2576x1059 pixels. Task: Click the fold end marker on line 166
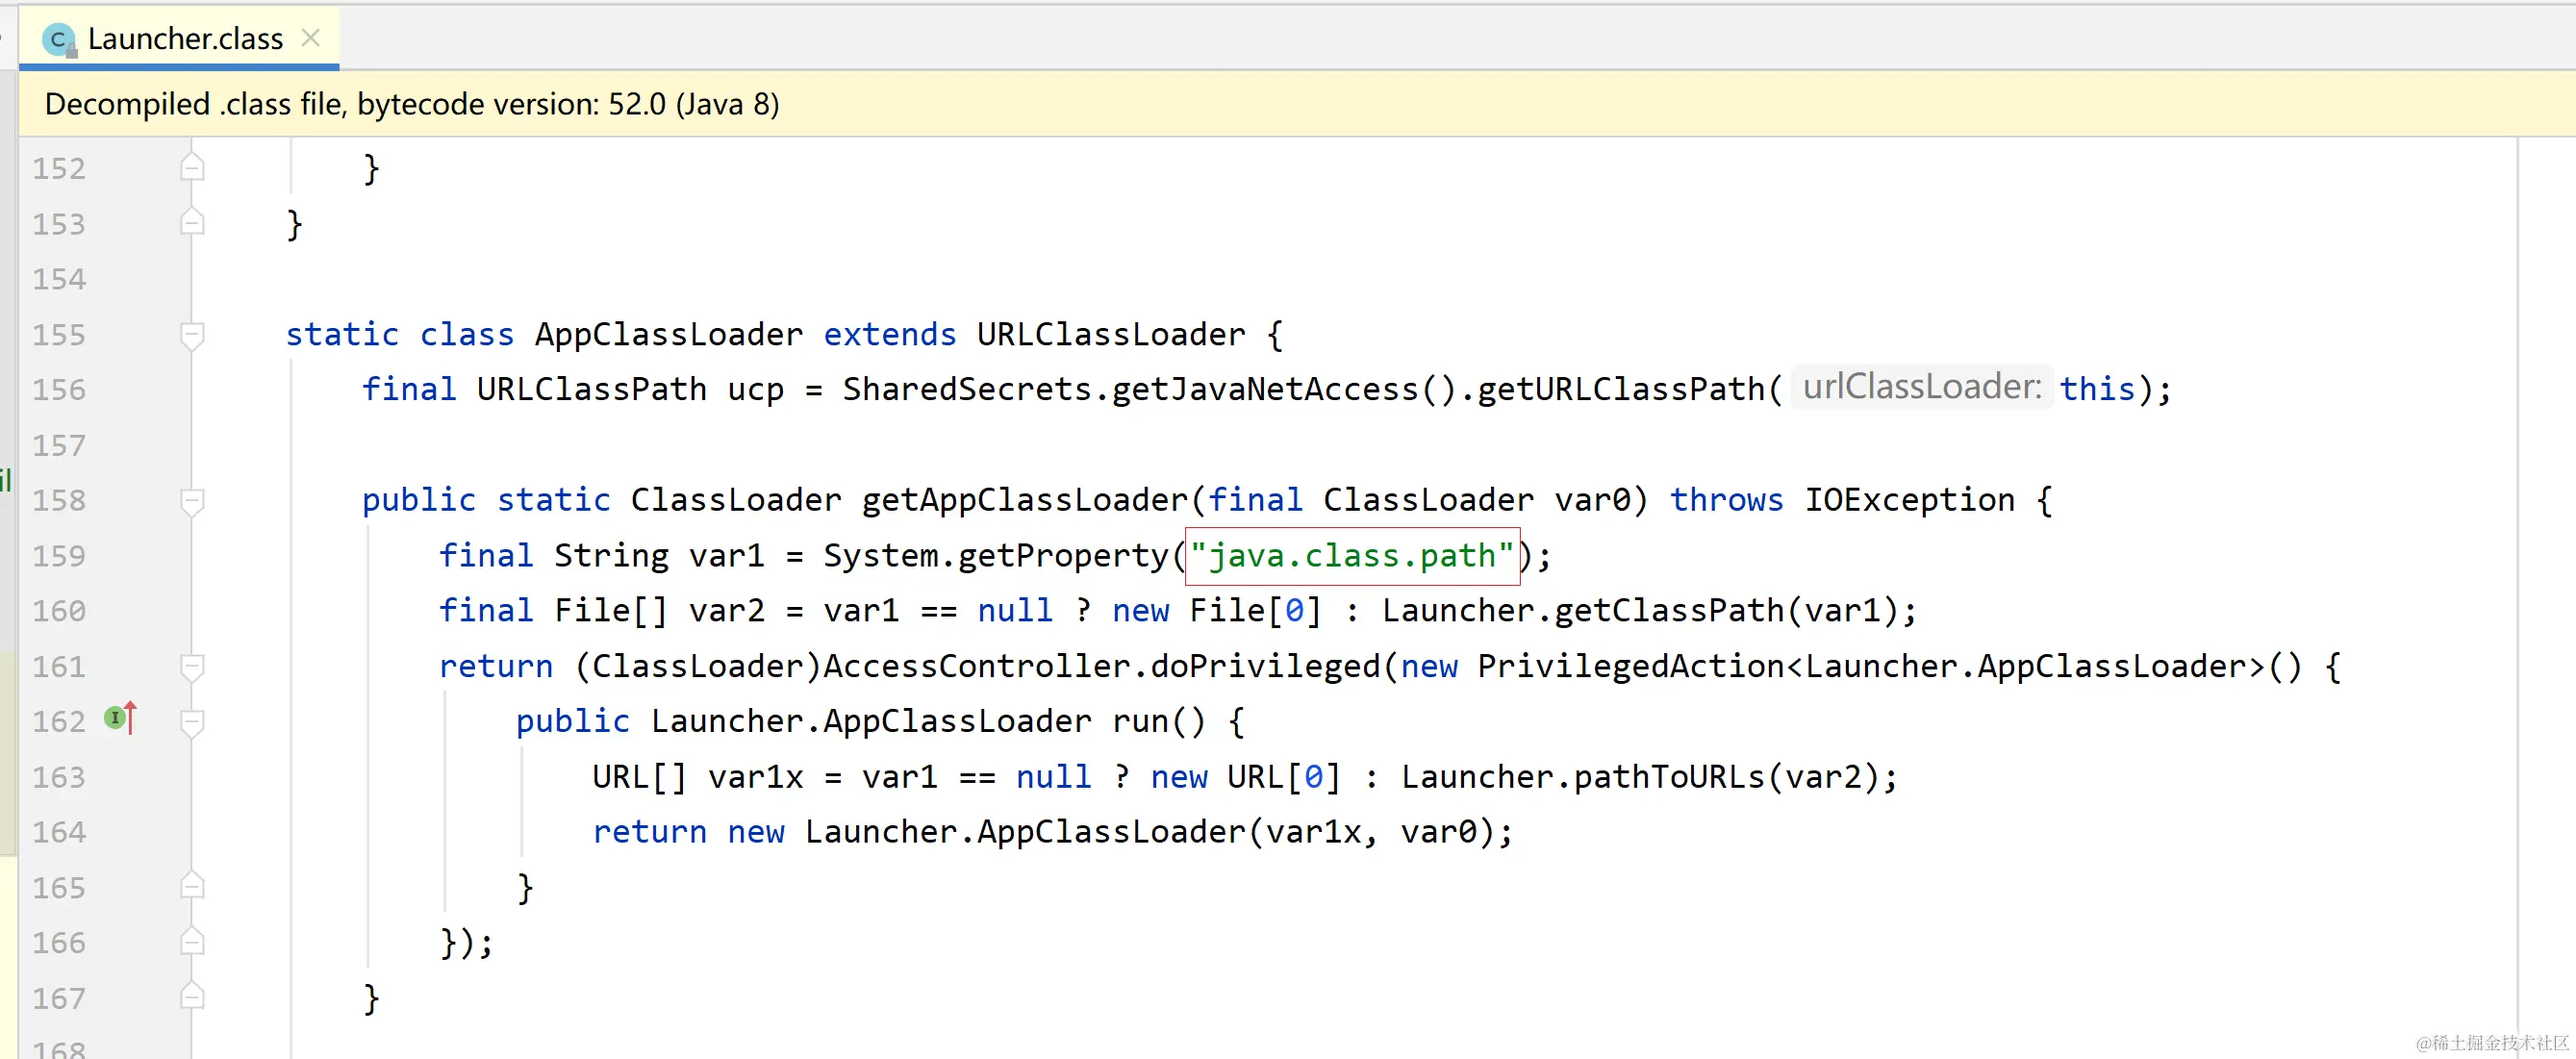coord(192,942)
